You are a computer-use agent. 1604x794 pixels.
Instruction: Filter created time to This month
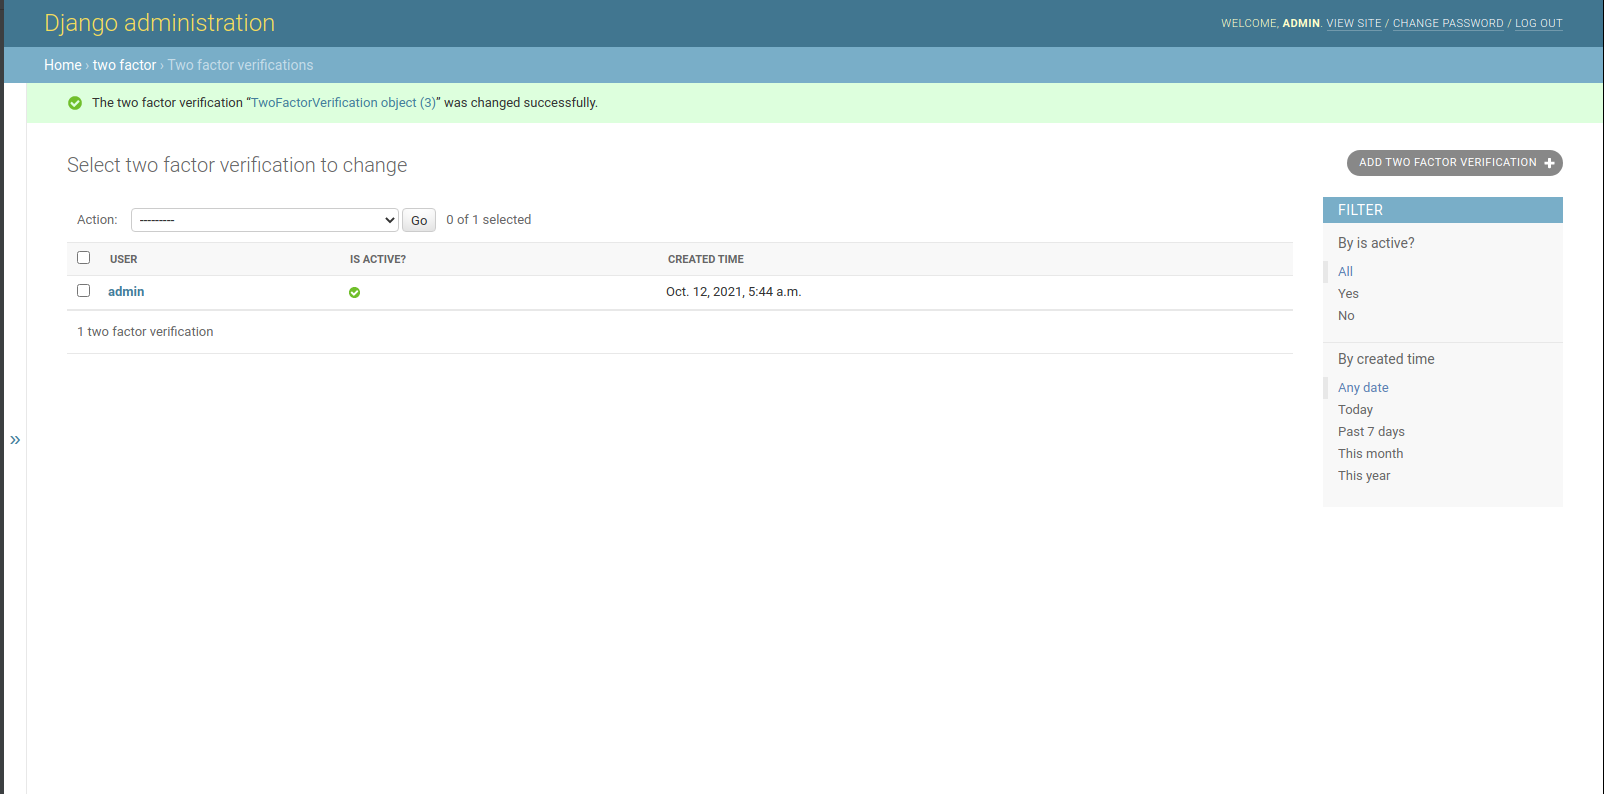tap(1370, 454)
